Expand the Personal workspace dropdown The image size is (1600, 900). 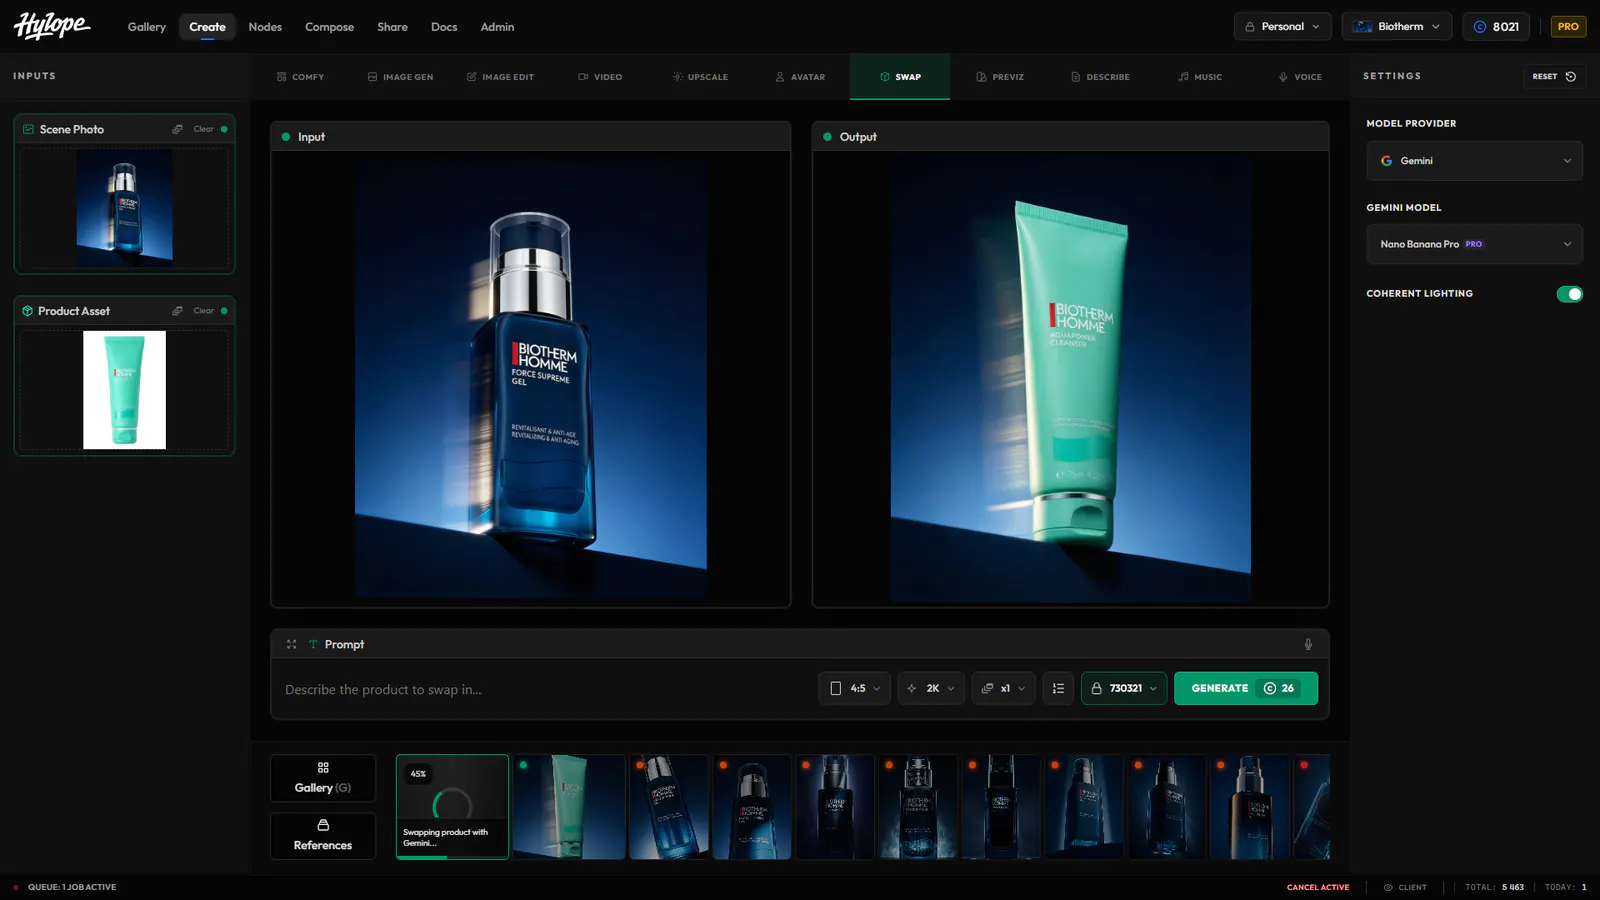click(x=1282, y=27)
